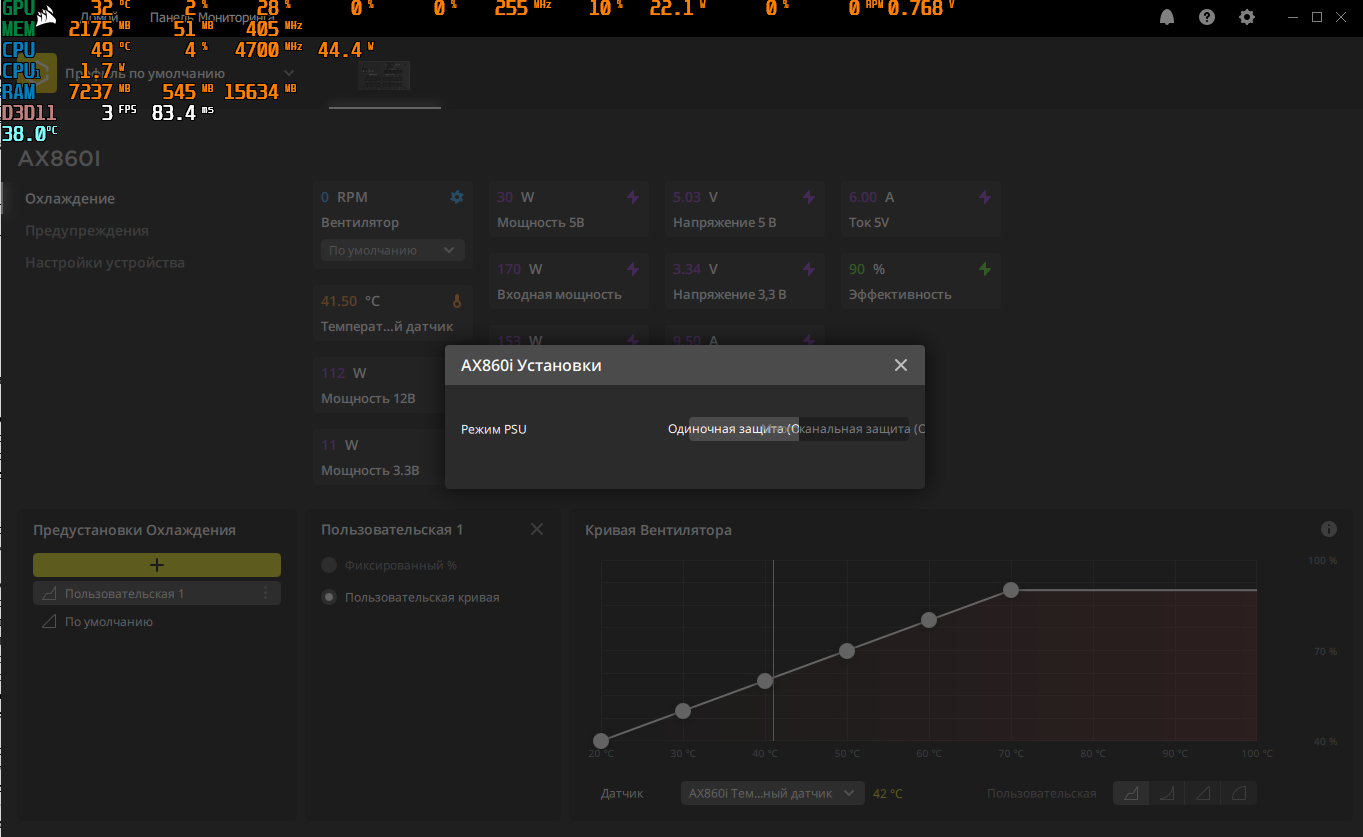This screenshot has height=837, width=1363.
Task: Open the Предупреждения section
Action: [x=87, y=231]
